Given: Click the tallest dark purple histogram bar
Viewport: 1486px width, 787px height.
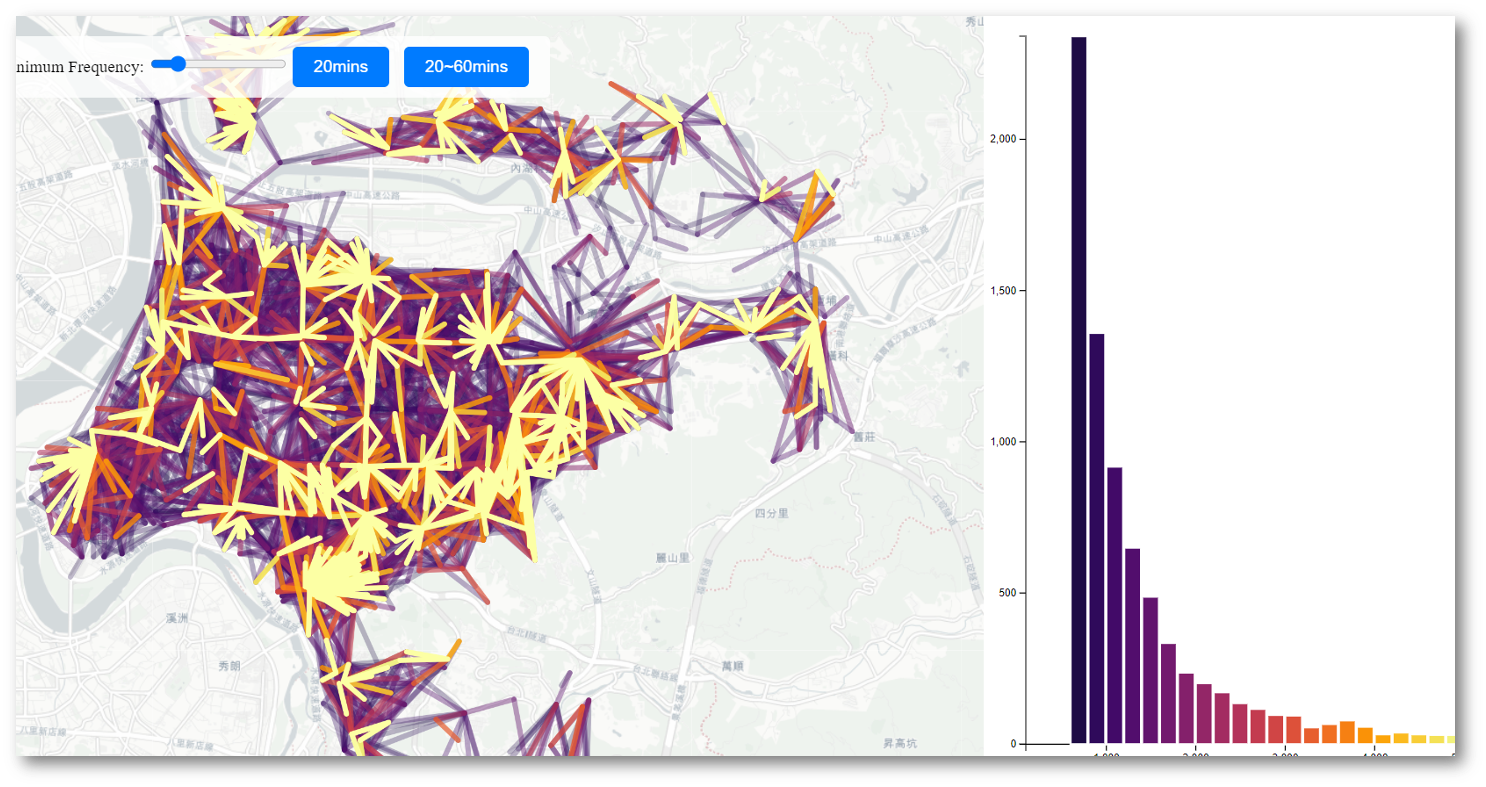Looking at the screenshot, I should pos(1079,400).
